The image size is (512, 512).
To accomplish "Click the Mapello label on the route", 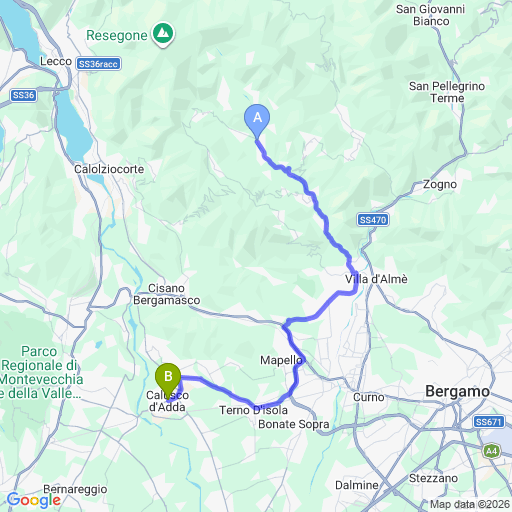I will click(281, 360).
